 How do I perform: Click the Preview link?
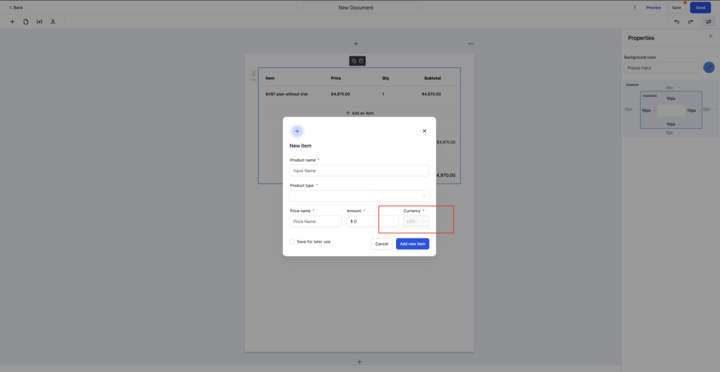[653, 8]
